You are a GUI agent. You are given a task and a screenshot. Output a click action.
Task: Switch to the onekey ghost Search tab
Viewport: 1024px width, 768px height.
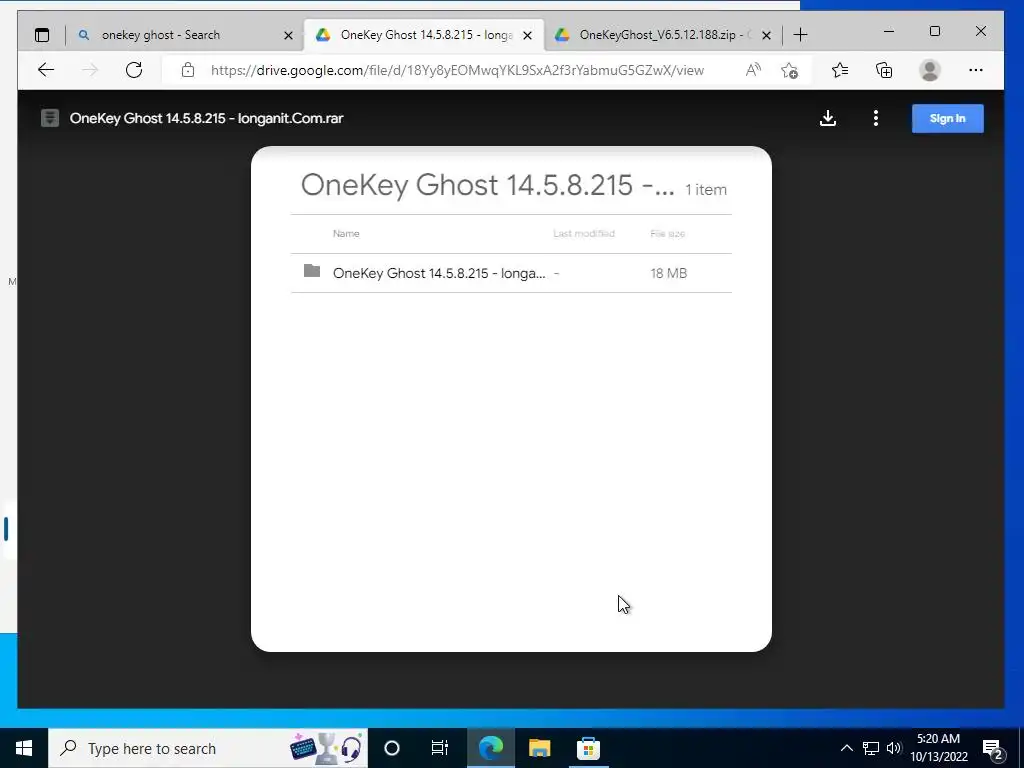[x=184, y=35]
